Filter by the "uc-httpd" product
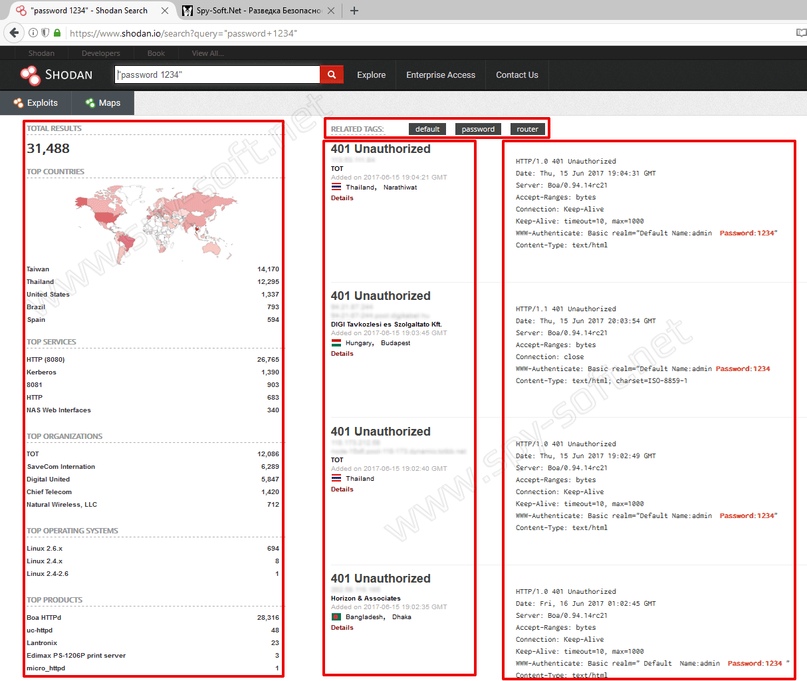 click(153, 630)
